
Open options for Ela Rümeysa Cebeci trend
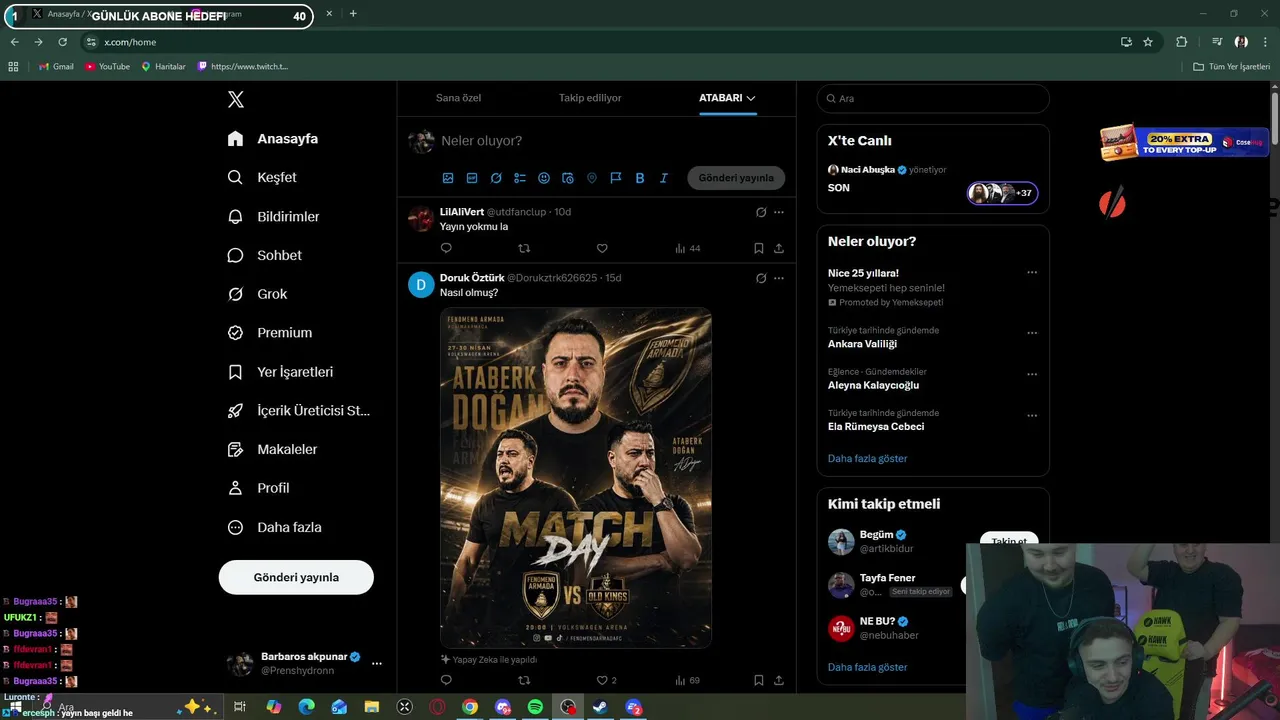coord(1032,415)
